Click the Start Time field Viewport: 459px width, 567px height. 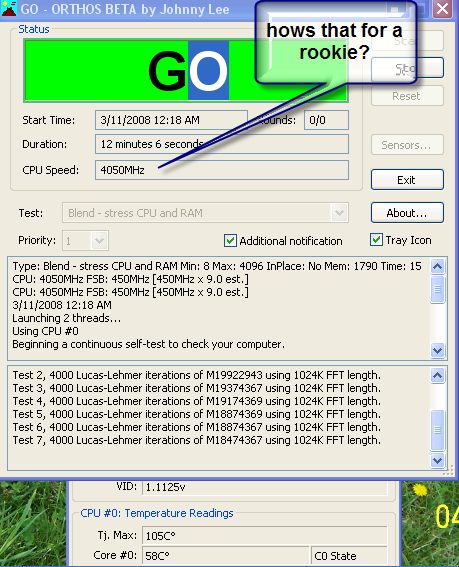(x=171, y=120)
